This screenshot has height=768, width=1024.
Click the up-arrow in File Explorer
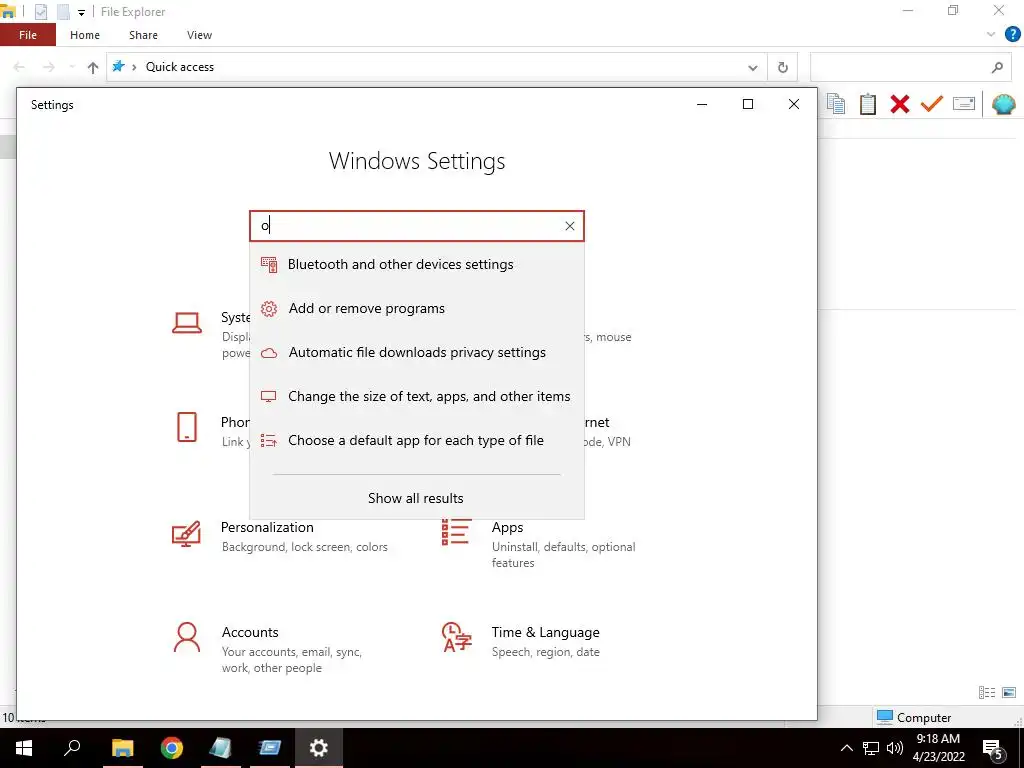click(x=93, y=67)
